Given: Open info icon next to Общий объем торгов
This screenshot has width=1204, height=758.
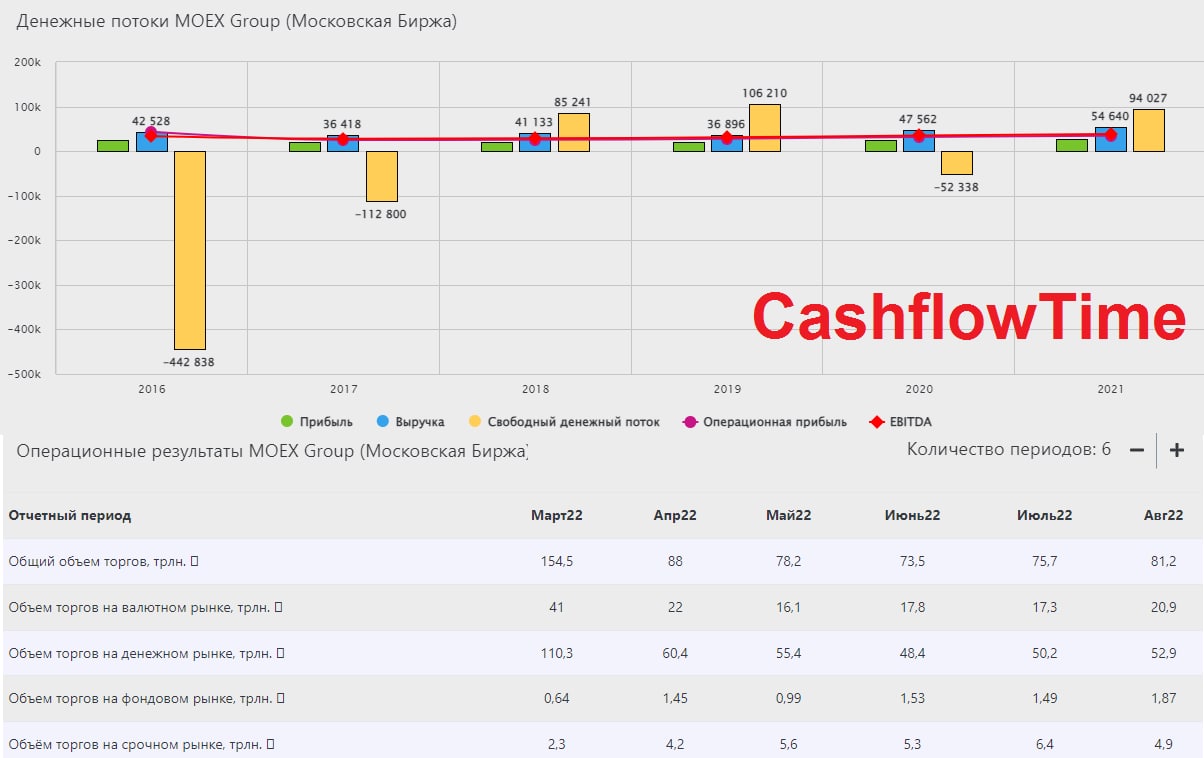Looking at the screenshot, I should point(194,562).
